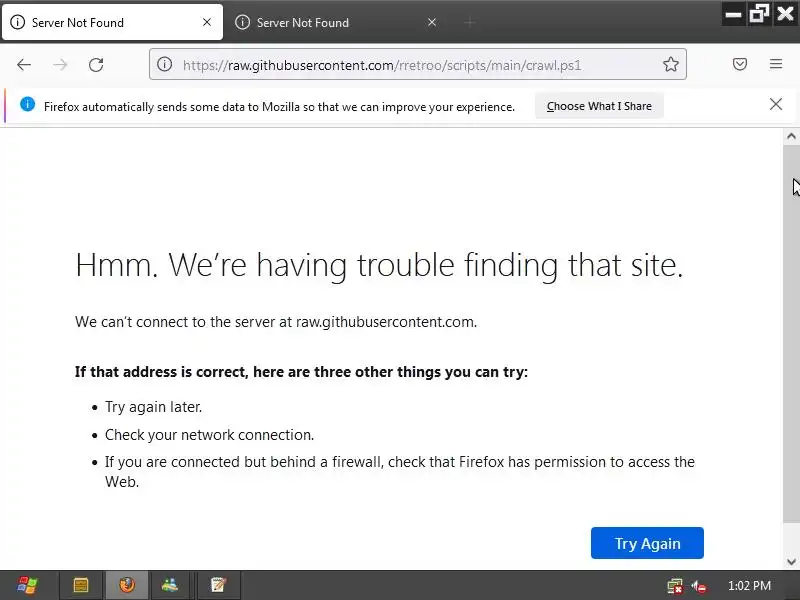
Task: Click the muted volume tray icon
Action: coord(699,586)
